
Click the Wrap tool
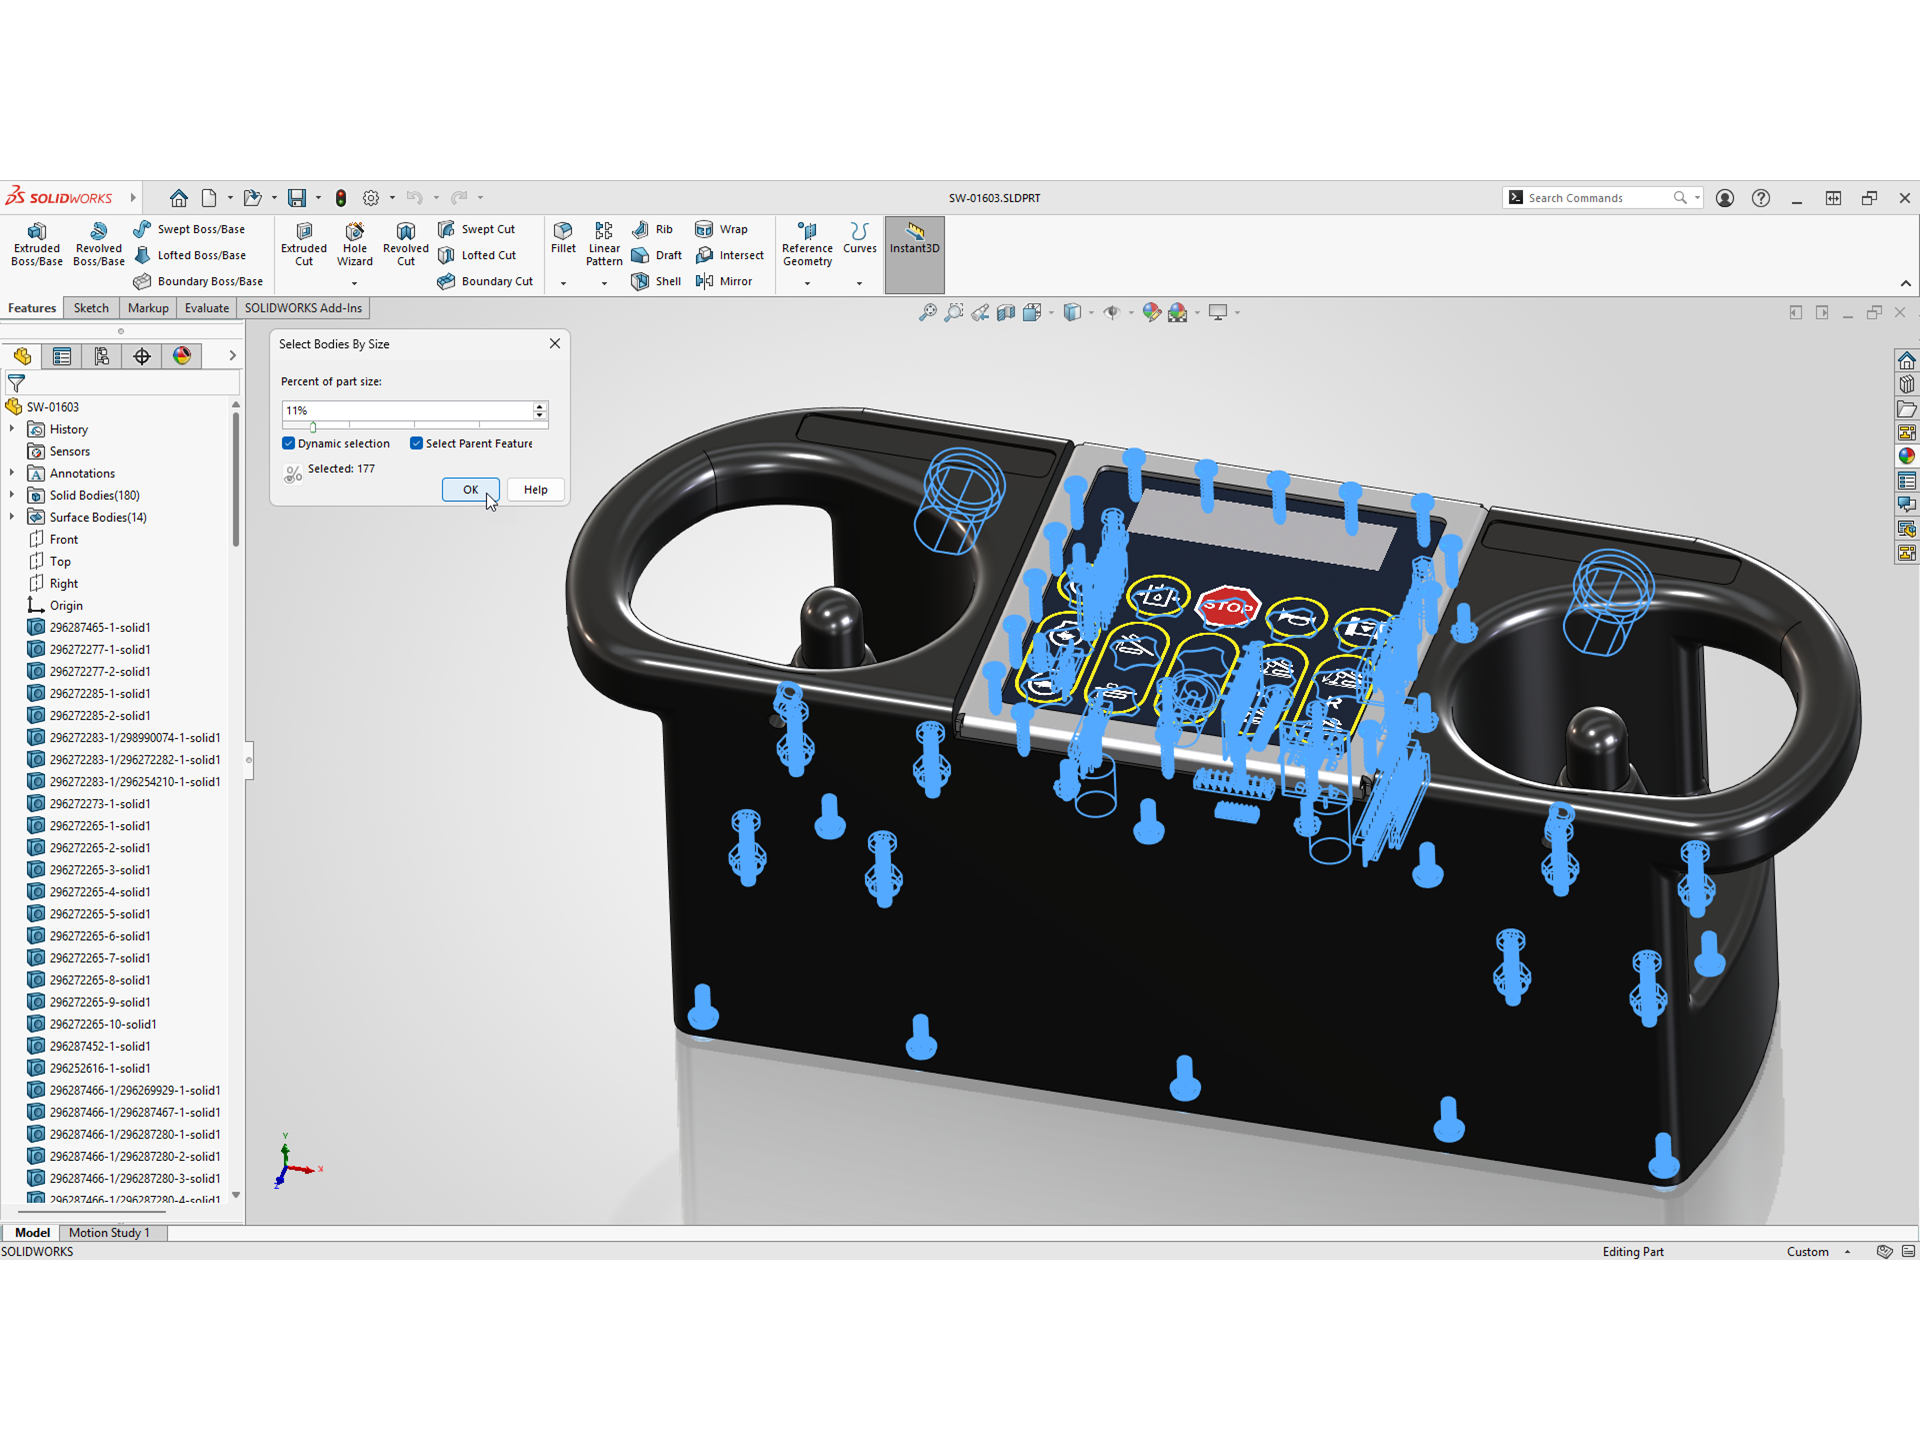point(721,229)
